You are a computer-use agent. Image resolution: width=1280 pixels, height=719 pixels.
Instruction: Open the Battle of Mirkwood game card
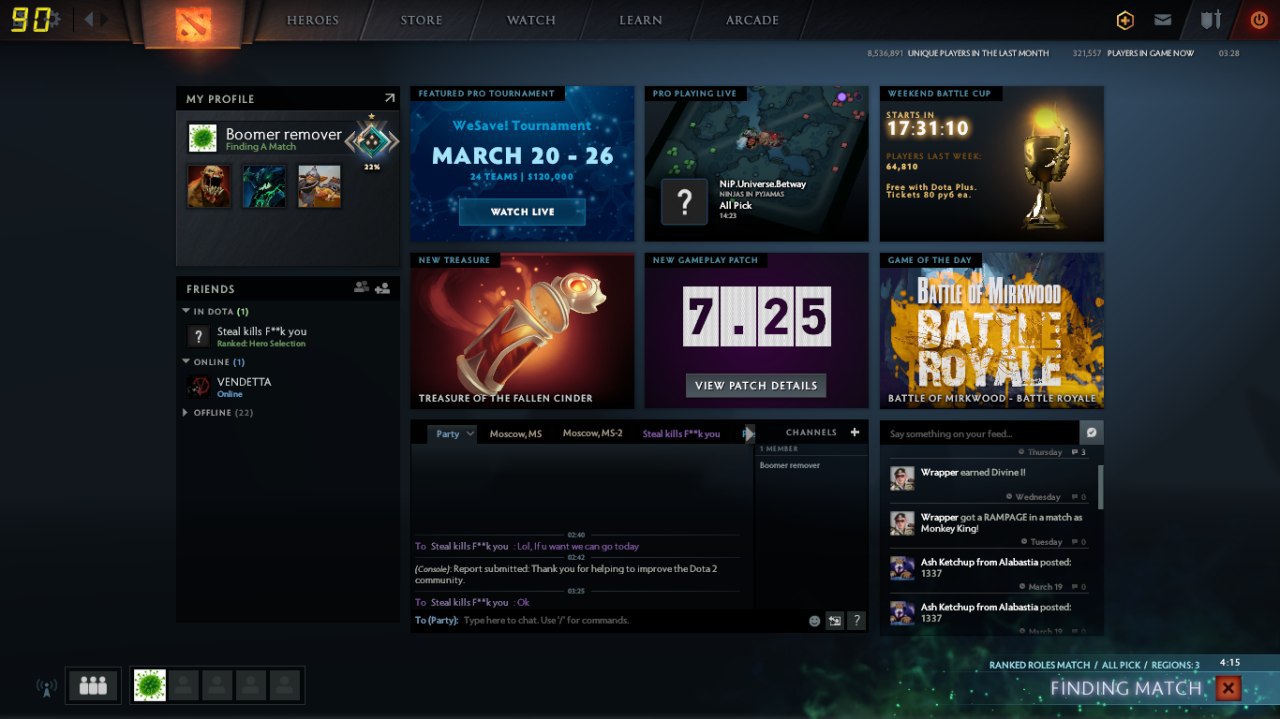992,330
